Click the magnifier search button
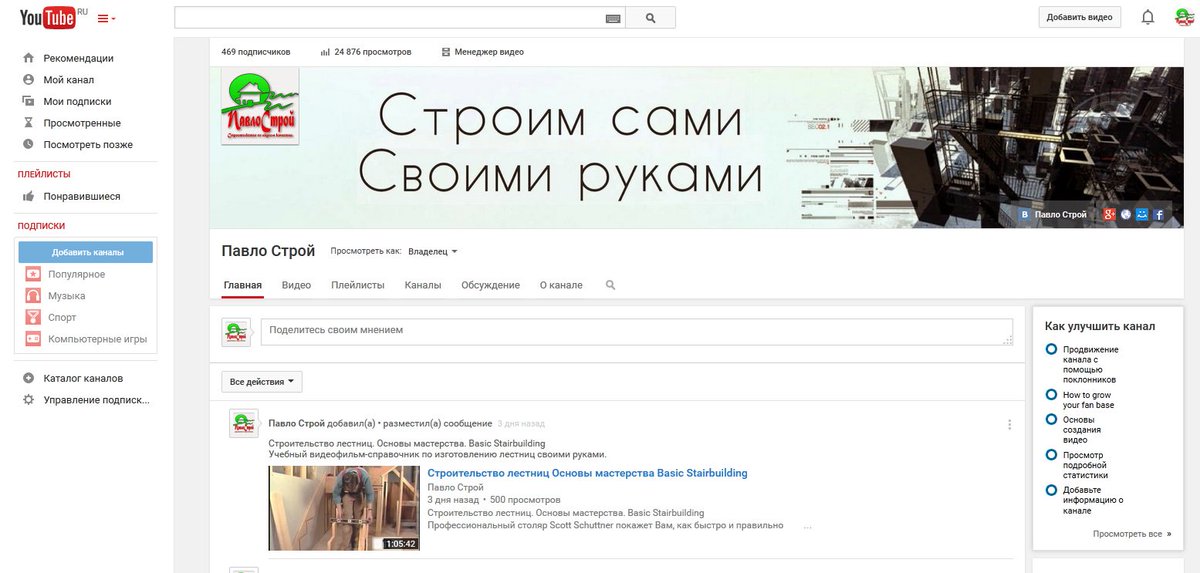The height and width of the screenshot is (573, 1200). pos(650,18)
